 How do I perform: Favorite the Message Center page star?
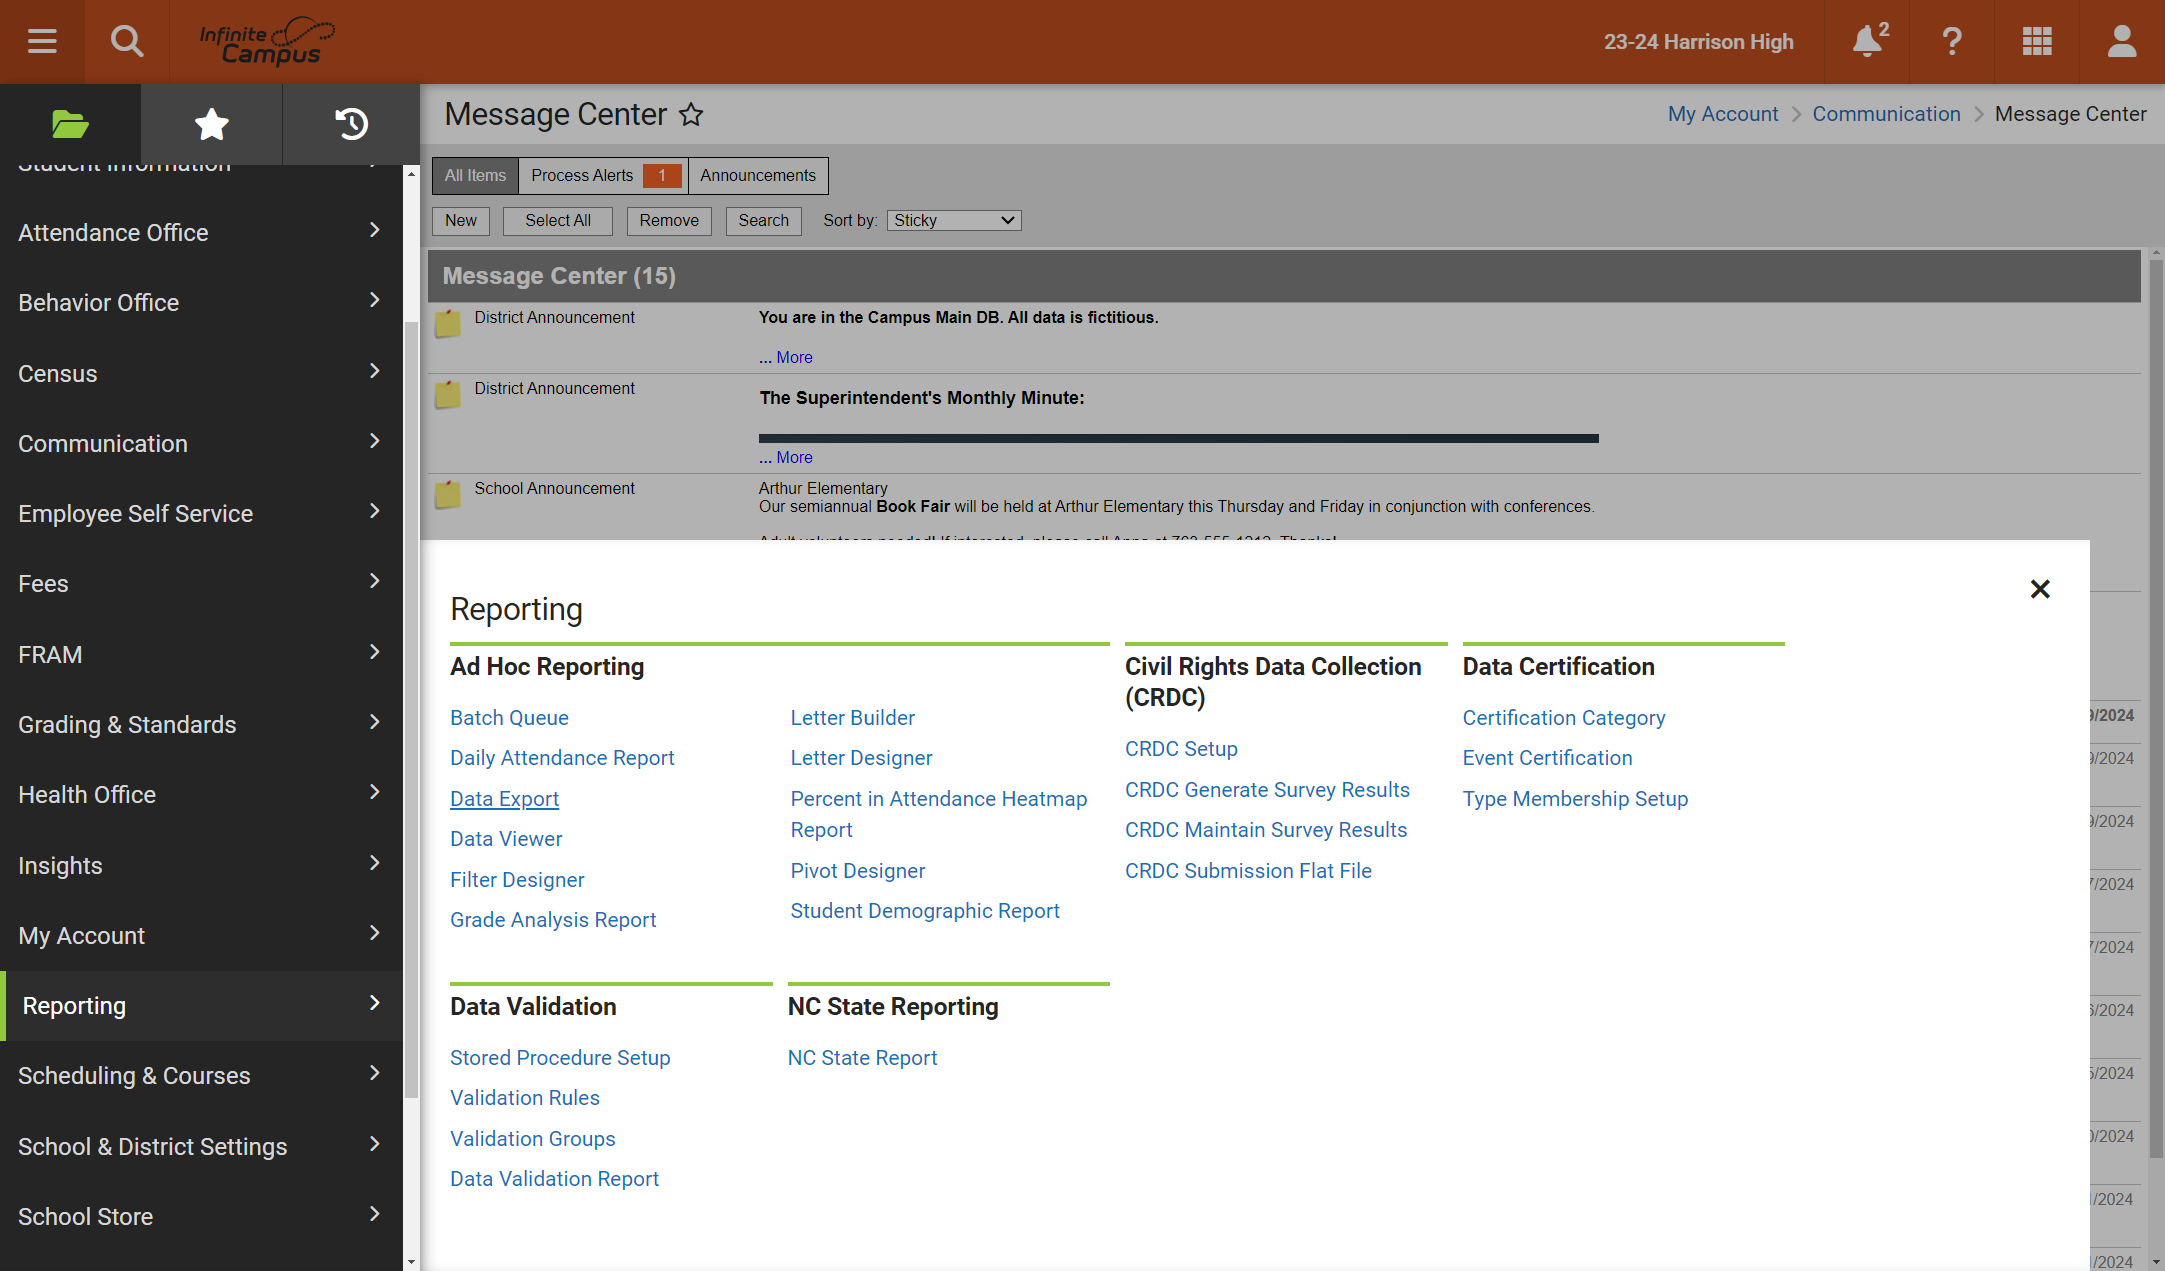click(691, 115)
